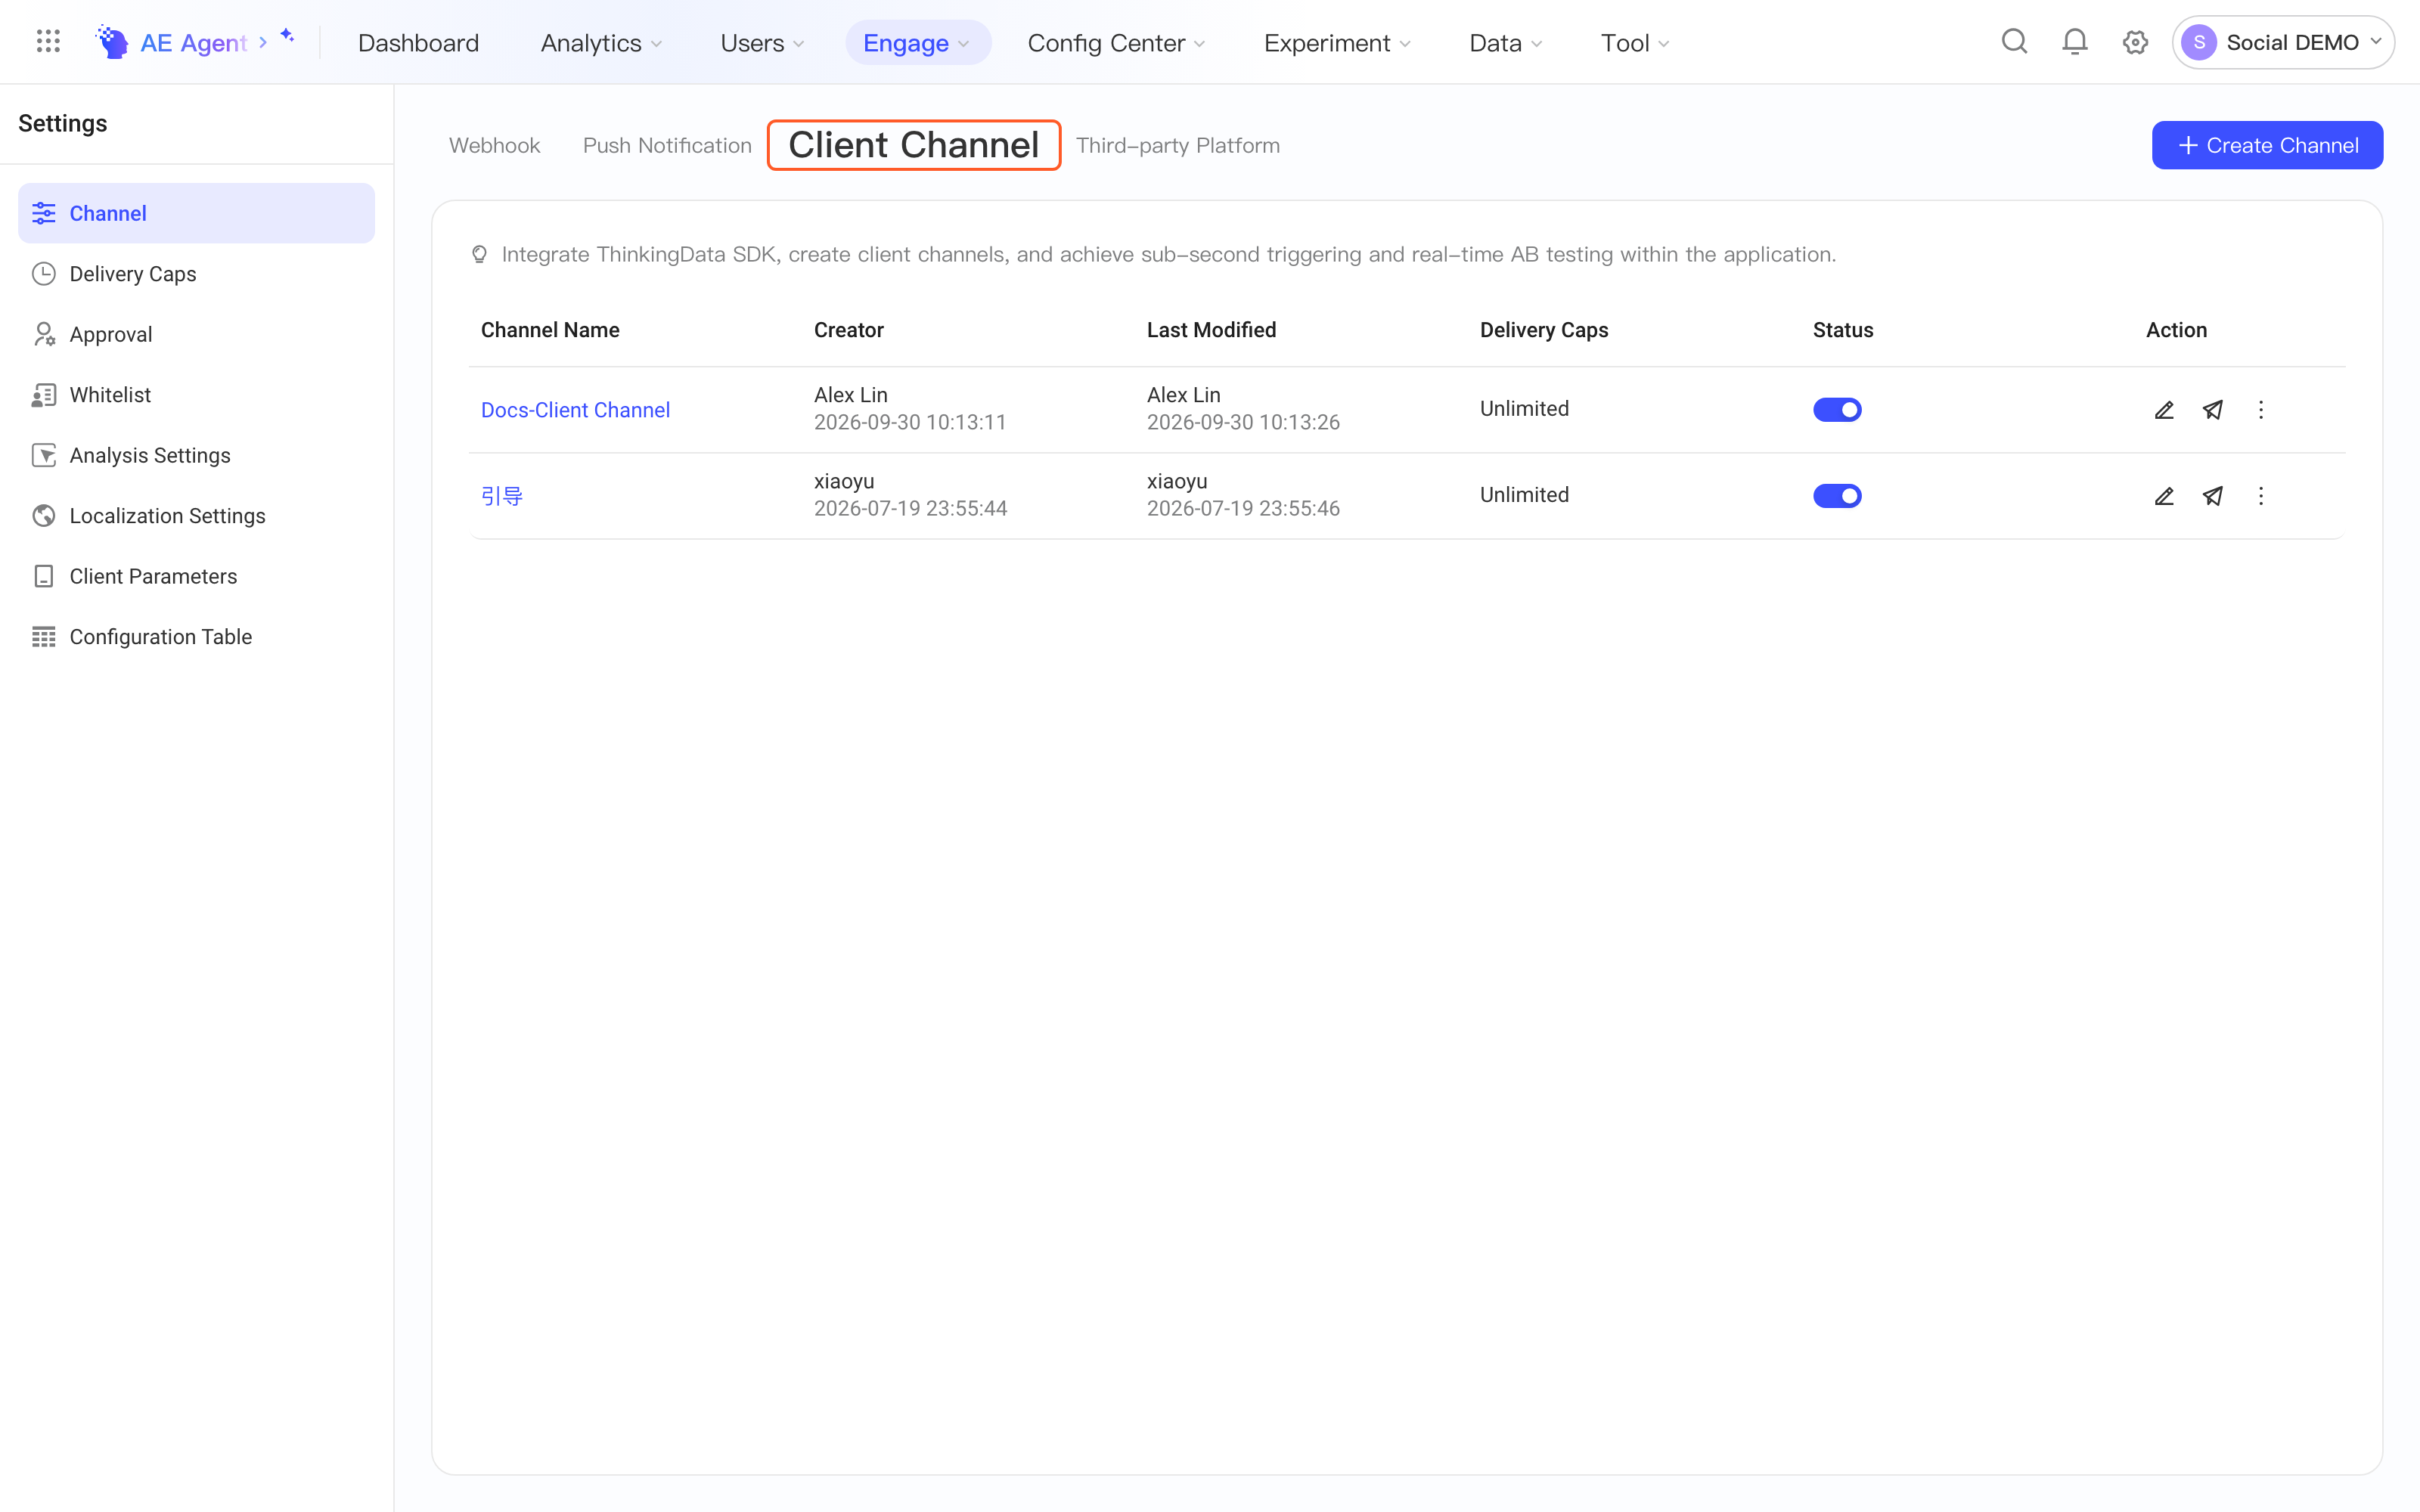This screenshot has width=2420, height=1512.
Task: Click the Approval person icon in sidebar
Action: pyautogui.click(x=44, y=334)
